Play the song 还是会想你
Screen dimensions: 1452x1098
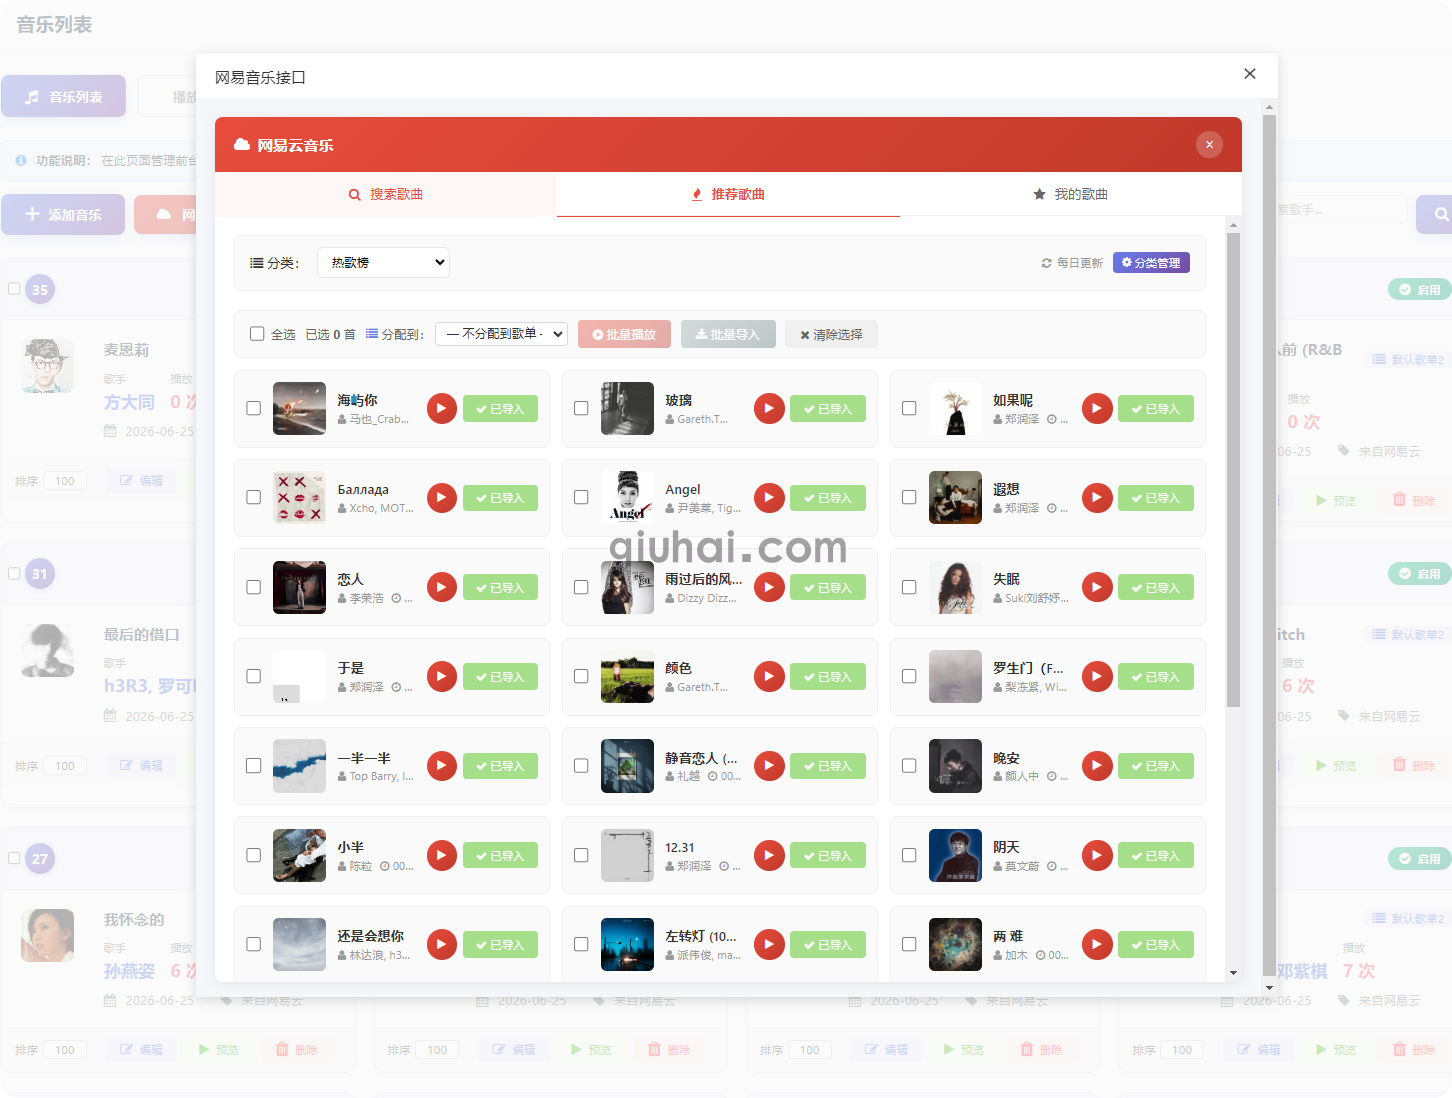(x=441, y=944)
